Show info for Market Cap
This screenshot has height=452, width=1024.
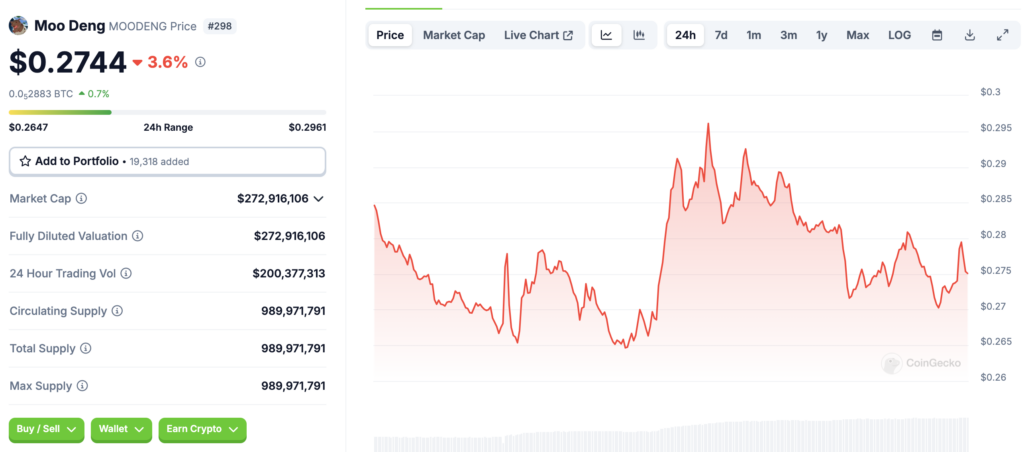pyautogui.click(x=82, y=199)
